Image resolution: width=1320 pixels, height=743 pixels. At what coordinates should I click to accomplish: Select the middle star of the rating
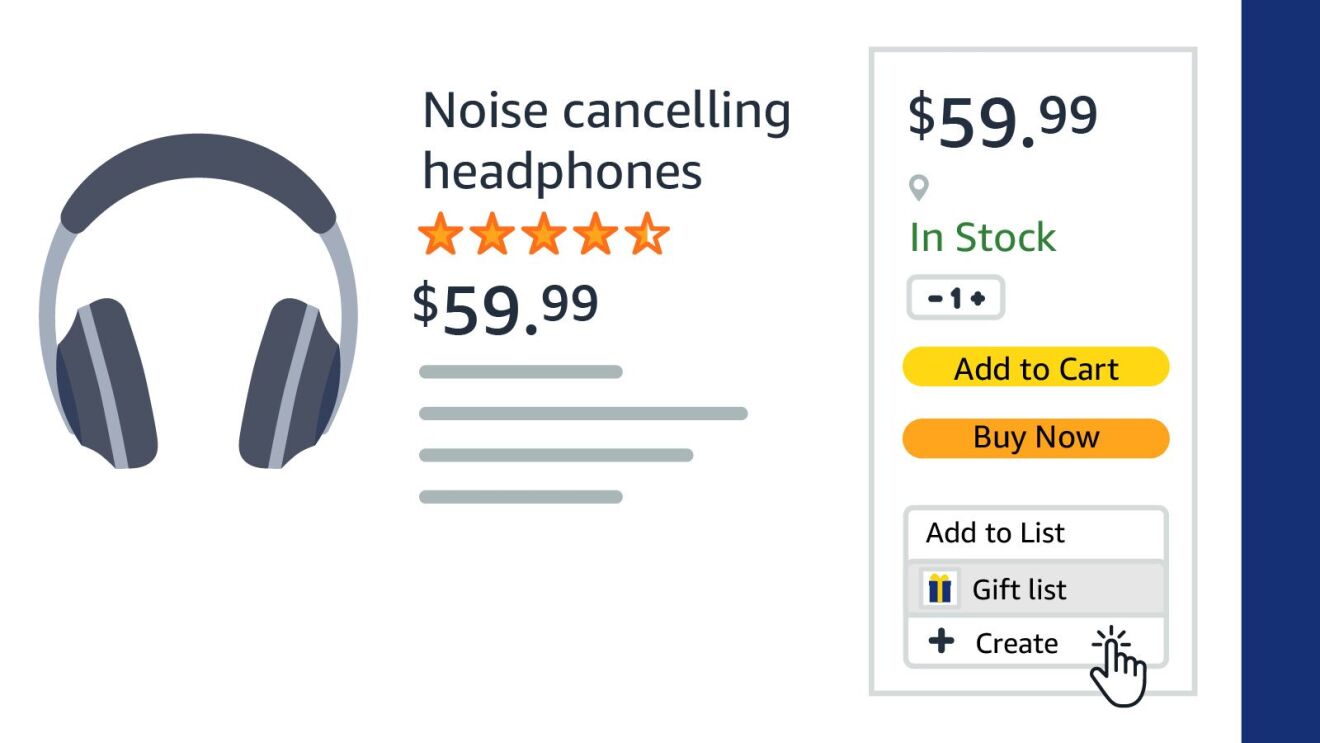tap(543, 235)
